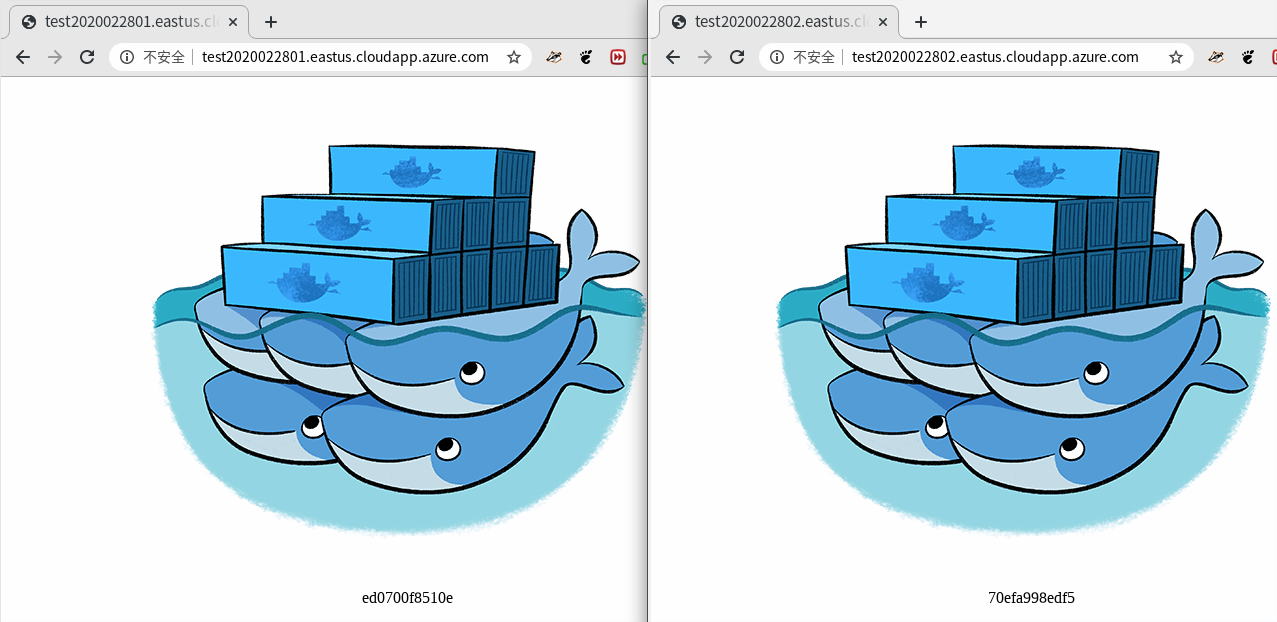Click the GNOME foot extension in right window
This screenshot has width=1277, height=622.
pyautogui.click(x=1248, y=57)
